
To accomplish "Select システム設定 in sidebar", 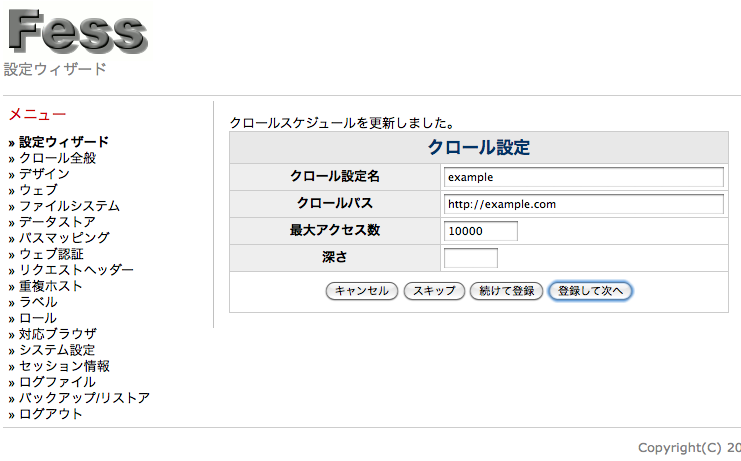I will [x=57, y=350].
